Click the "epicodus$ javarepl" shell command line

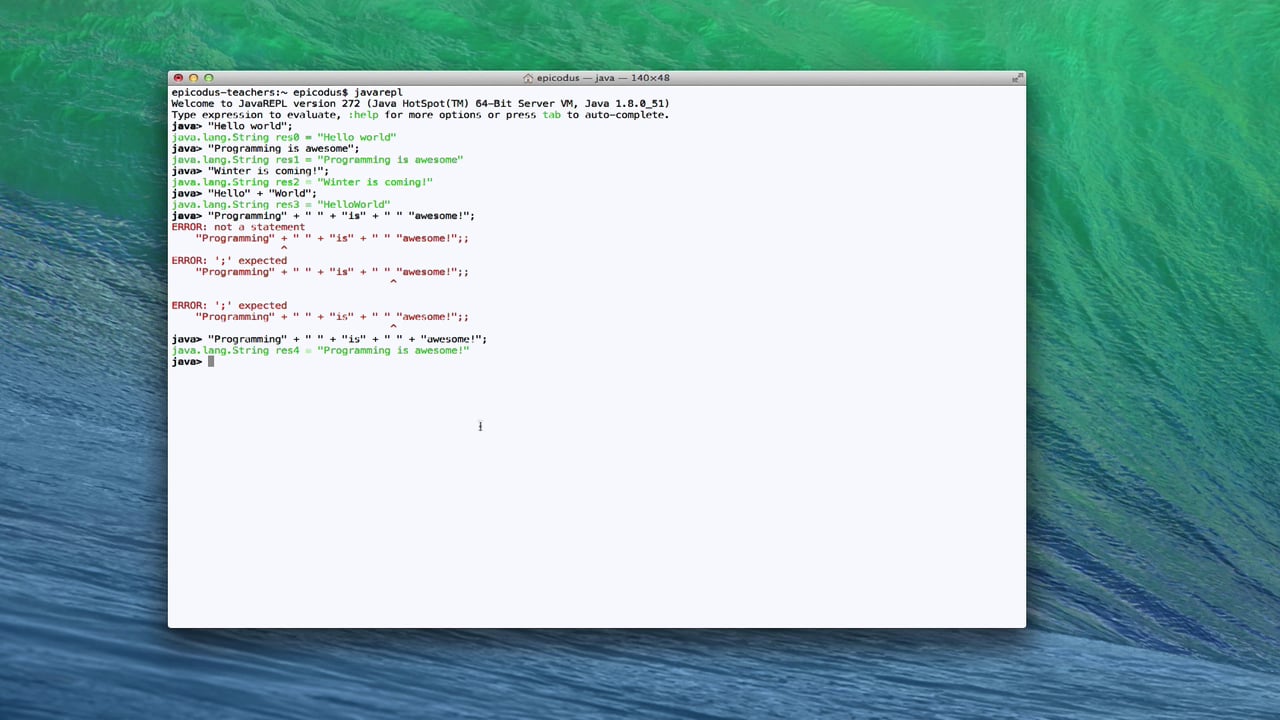click(x=287, y=92)
